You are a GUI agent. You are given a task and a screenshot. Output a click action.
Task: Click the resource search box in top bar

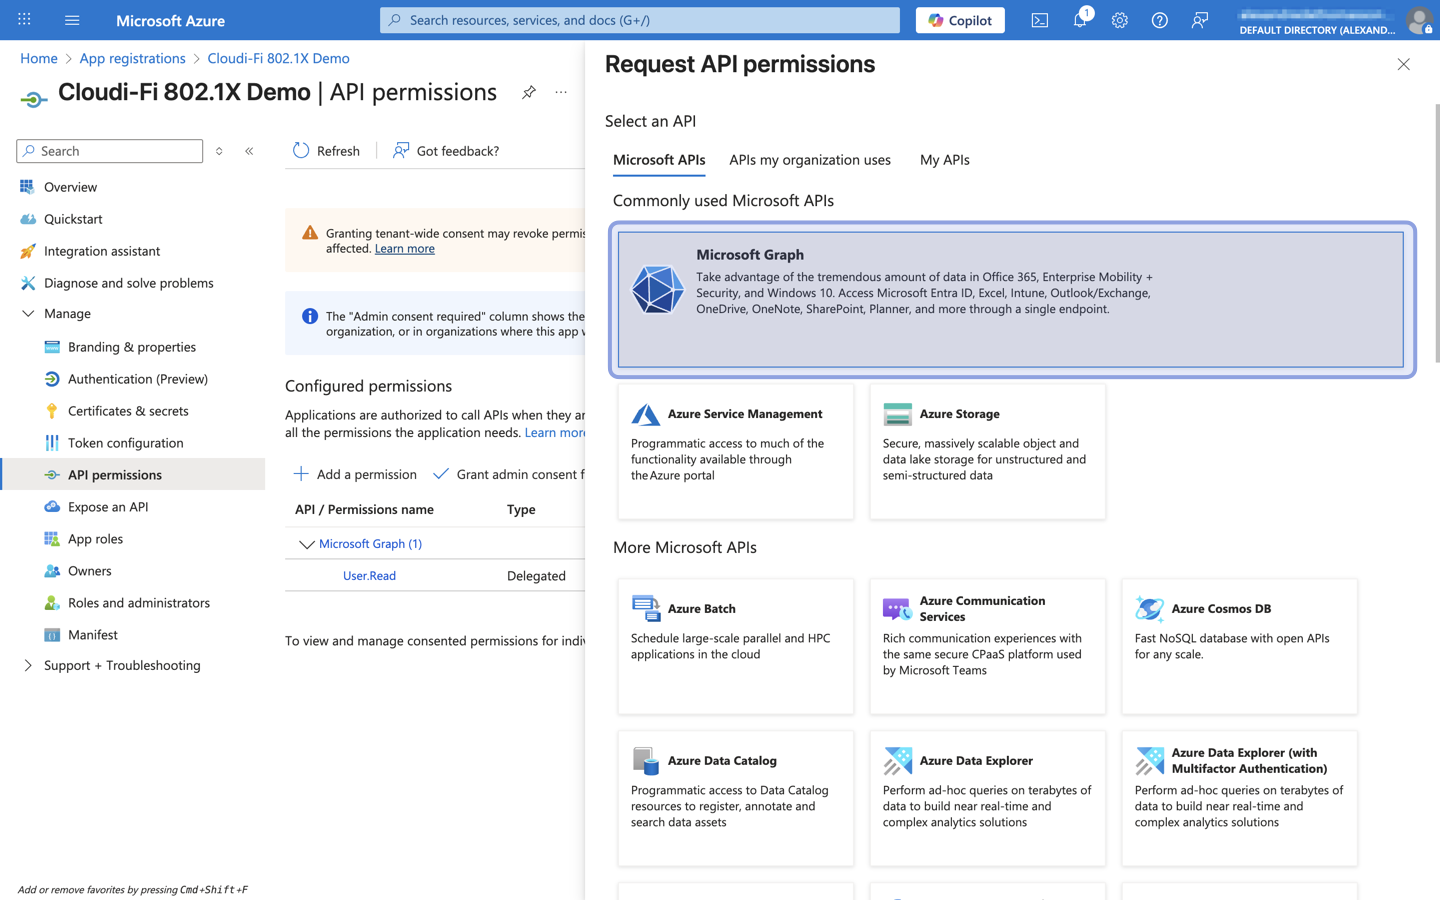pos(640,20)
